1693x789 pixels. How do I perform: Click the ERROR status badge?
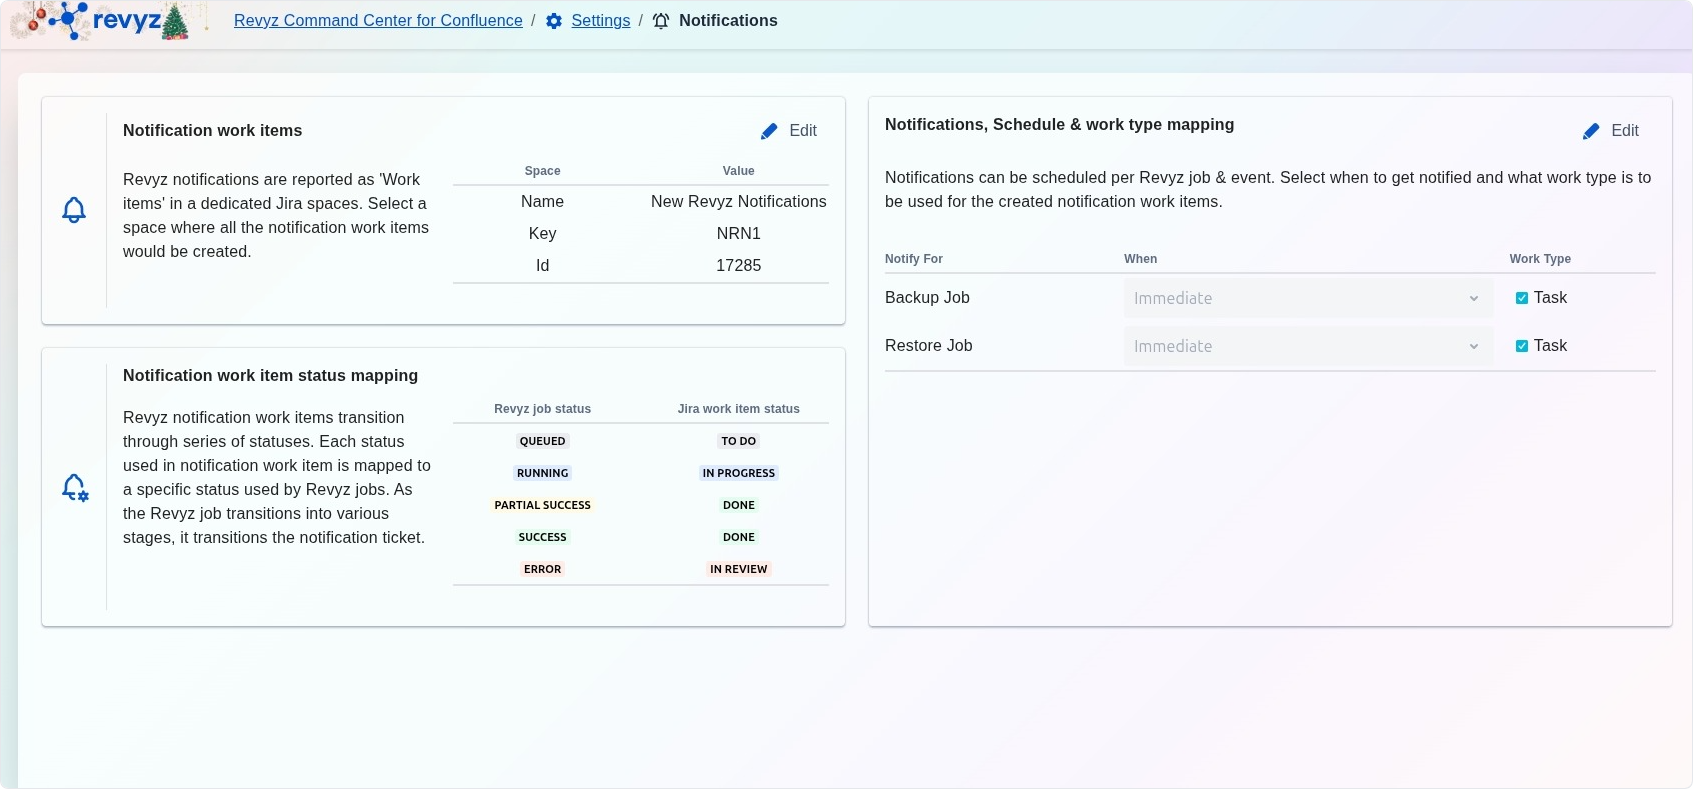coord(542,569)
